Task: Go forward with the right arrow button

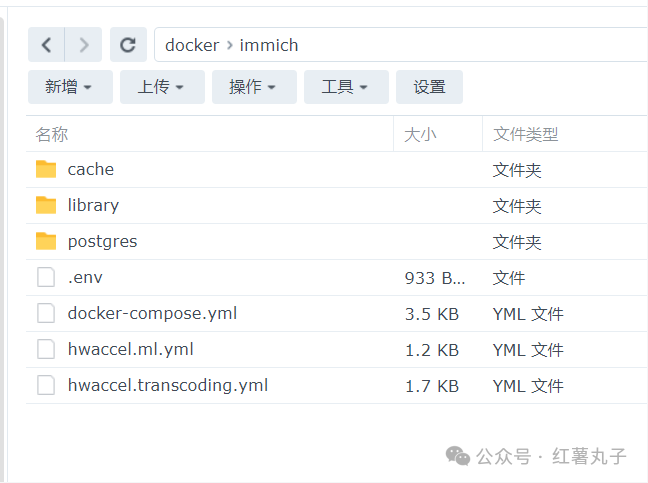Action: coord(83,45)
